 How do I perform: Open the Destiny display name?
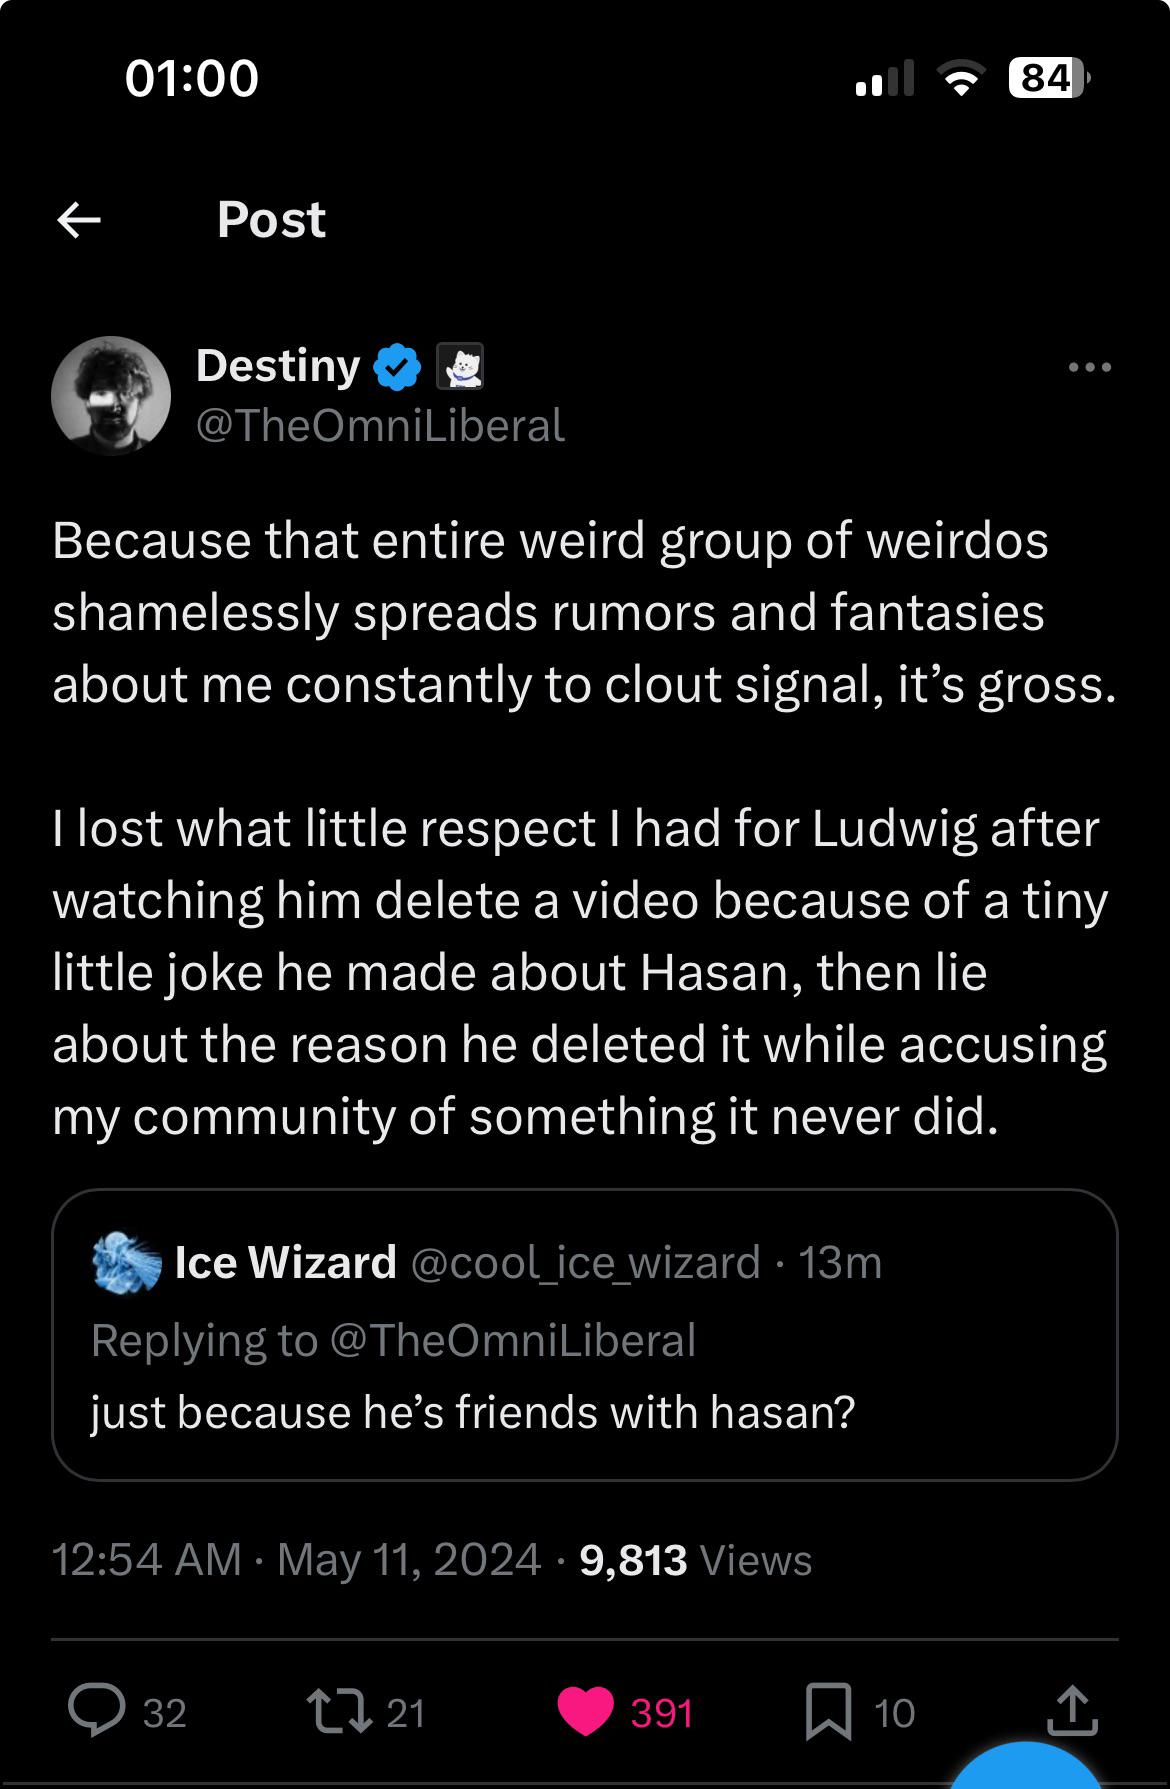[278, 366]
